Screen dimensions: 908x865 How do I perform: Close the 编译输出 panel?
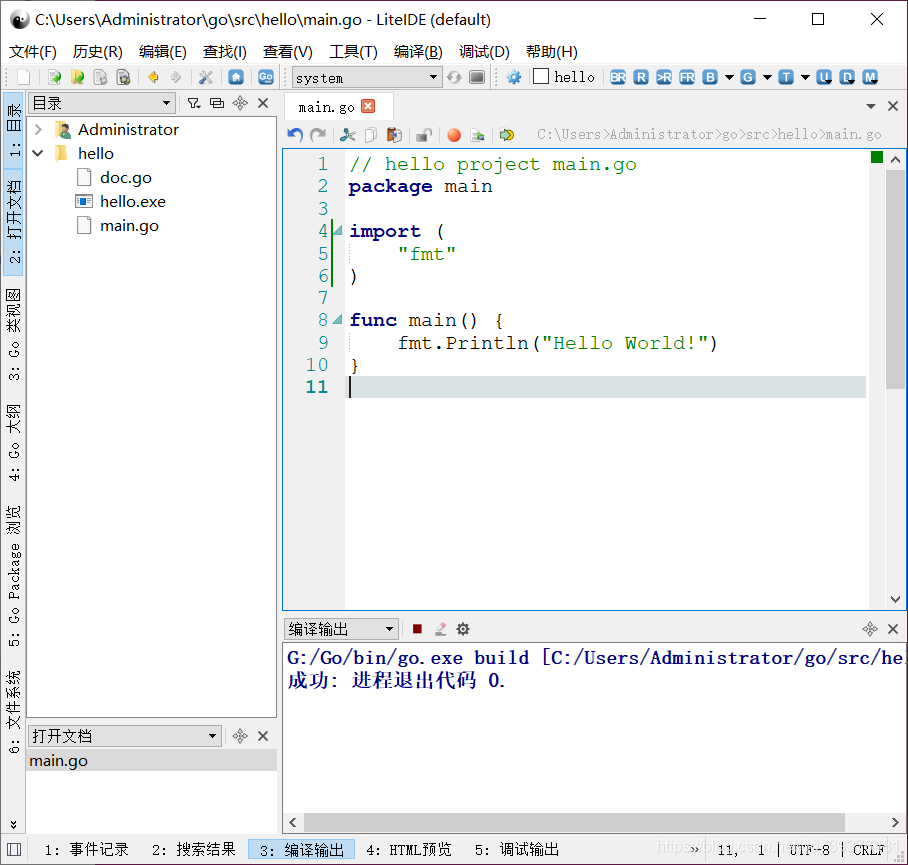click(893, 629)
